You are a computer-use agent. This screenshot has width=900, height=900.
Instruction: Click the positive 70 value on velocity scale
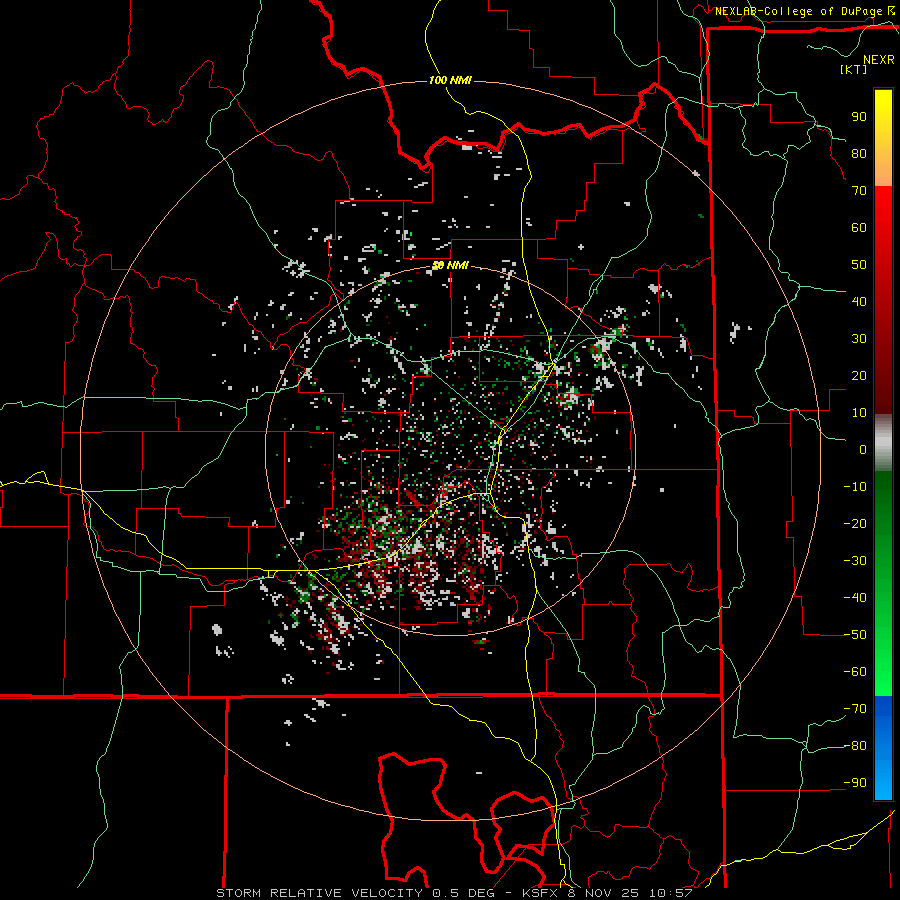pyautogui.click(x=859, y=191)
